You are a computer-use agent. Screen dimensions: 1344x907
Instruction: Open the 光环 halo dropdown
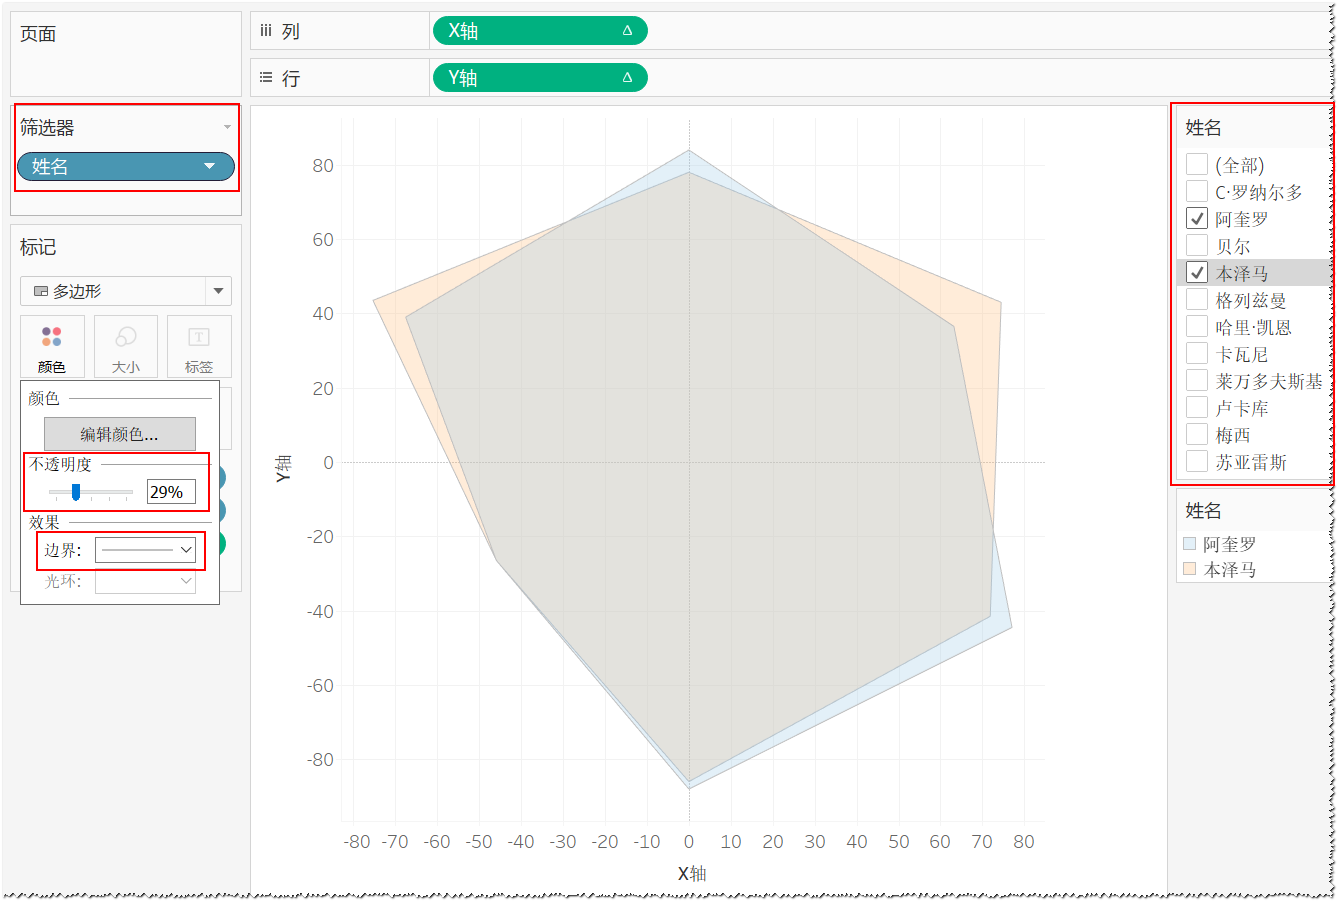[146, 581]
